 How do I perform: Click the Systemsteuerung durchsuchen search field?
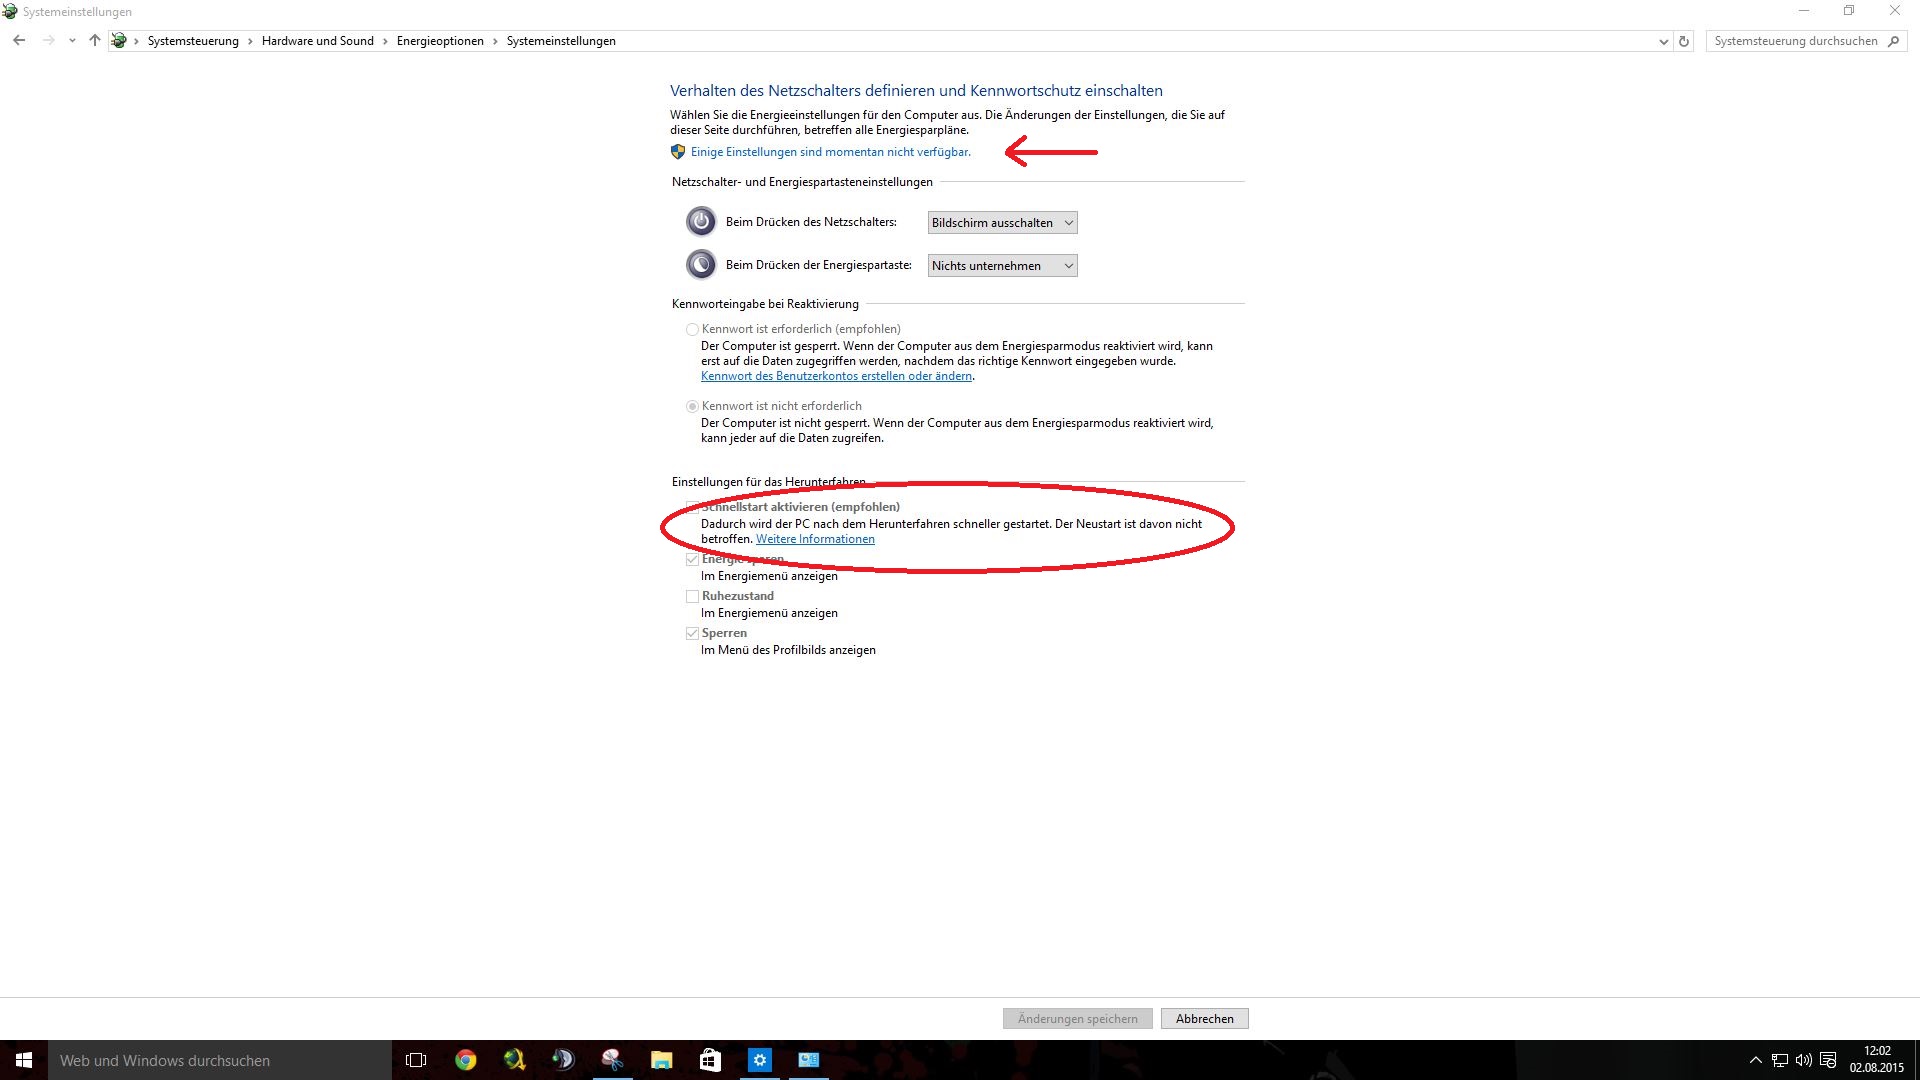[x=1795, y=41]
